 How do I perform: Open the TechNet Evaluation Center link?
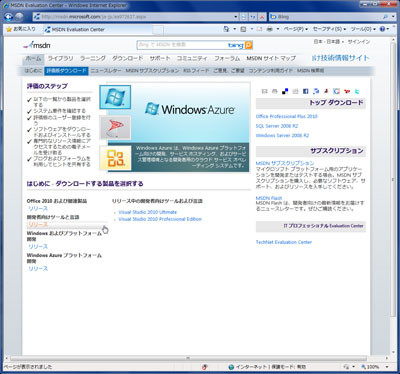[284, 242]
